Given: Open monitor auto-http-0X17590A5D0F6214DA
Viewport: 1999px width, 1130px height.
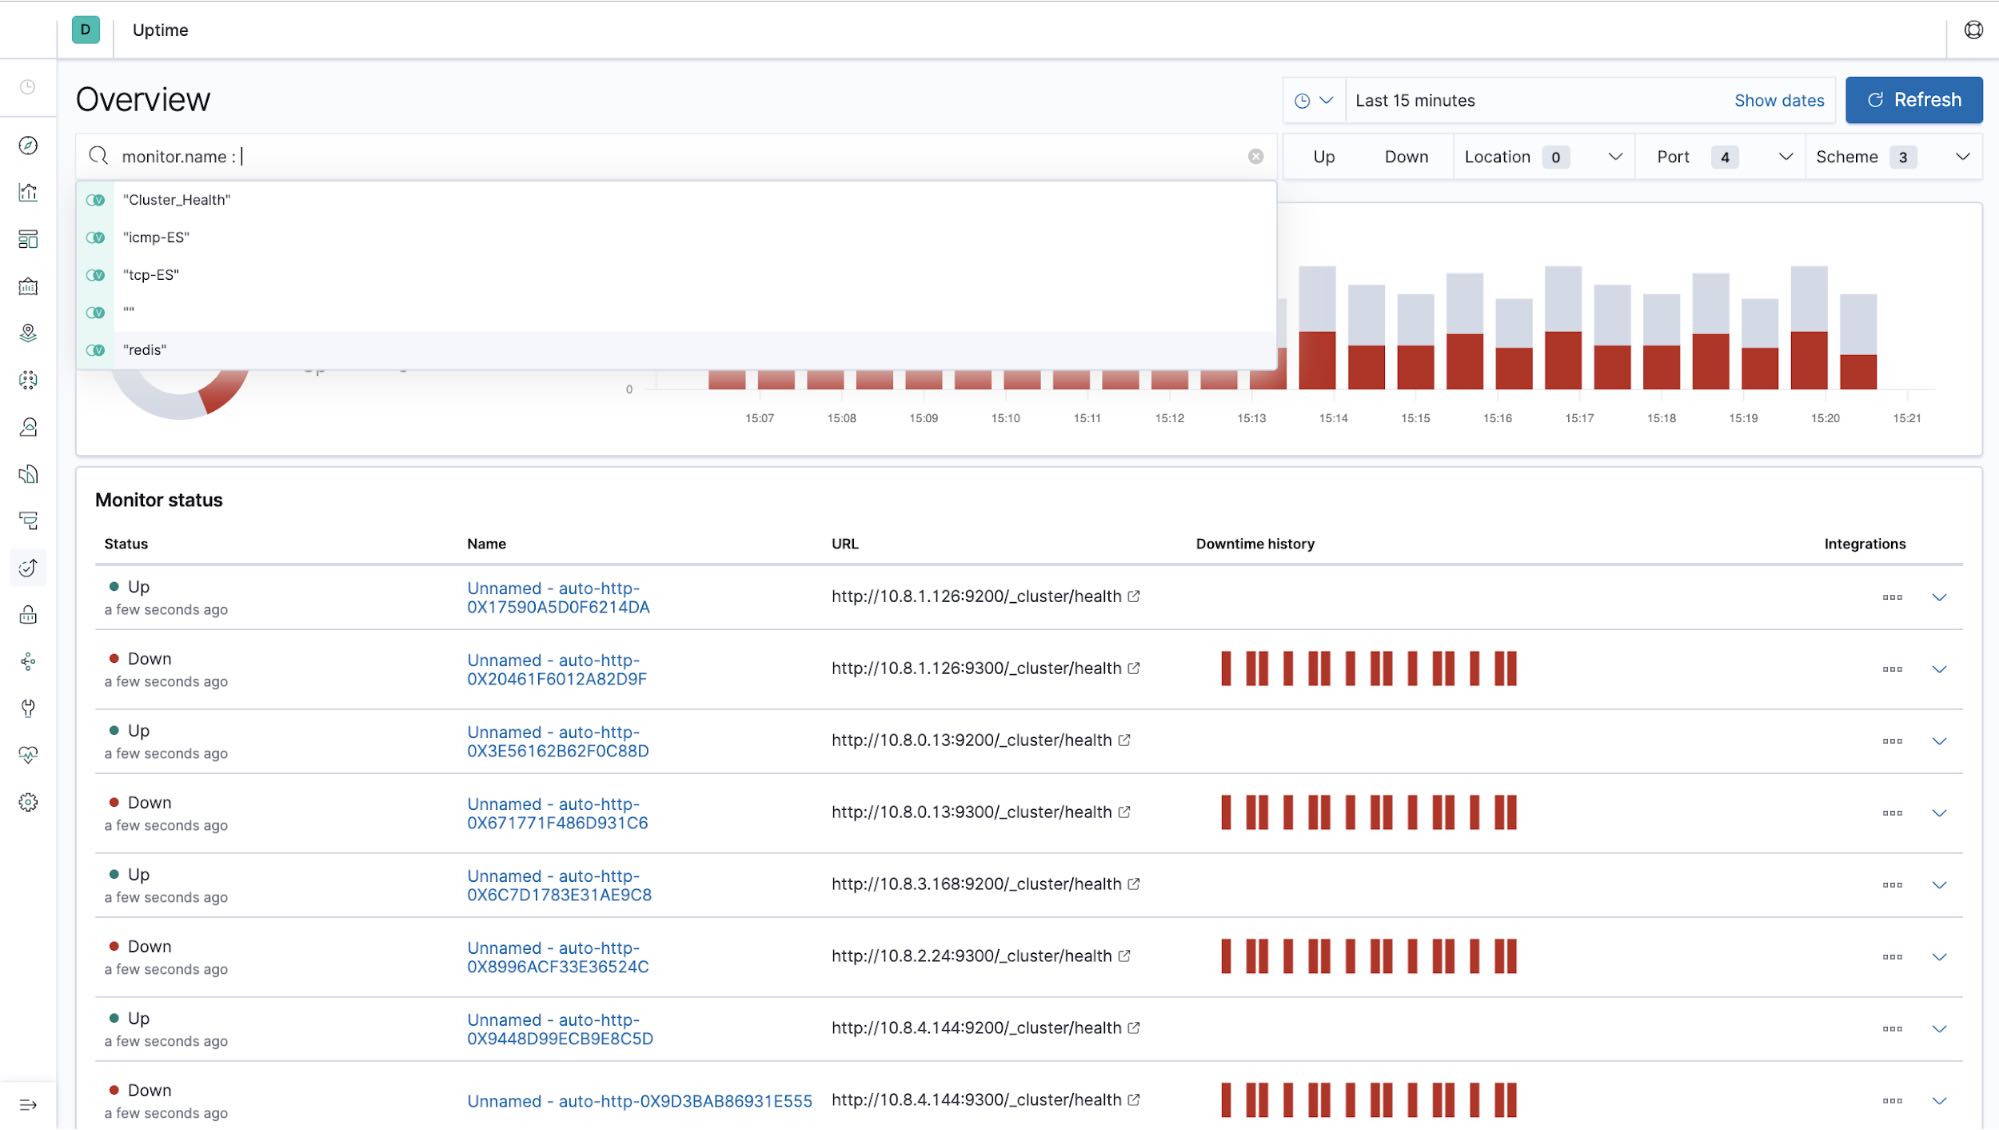Looking at the screenshot, I should point(558,597).
